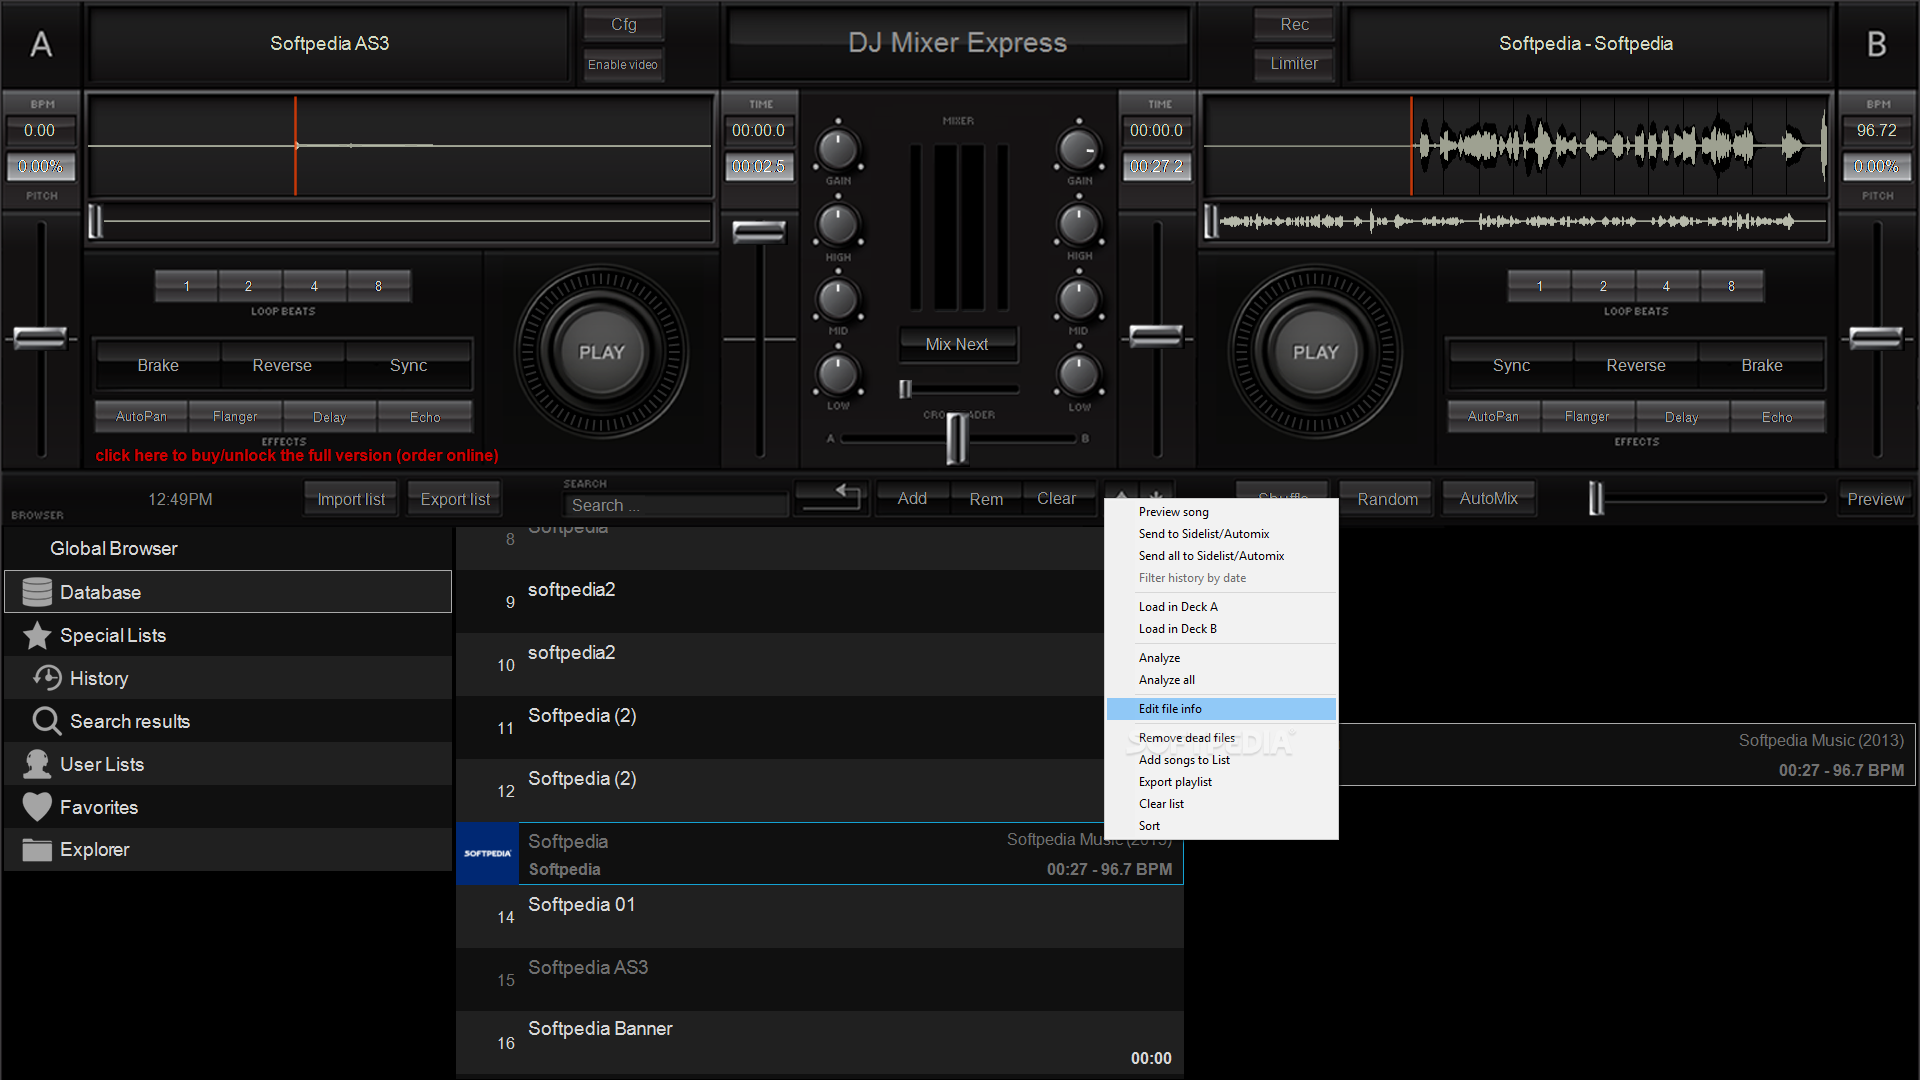1920x1080 pixels.
Task: Click deck B Reverse button
Action: click(x=1636, y=365)
